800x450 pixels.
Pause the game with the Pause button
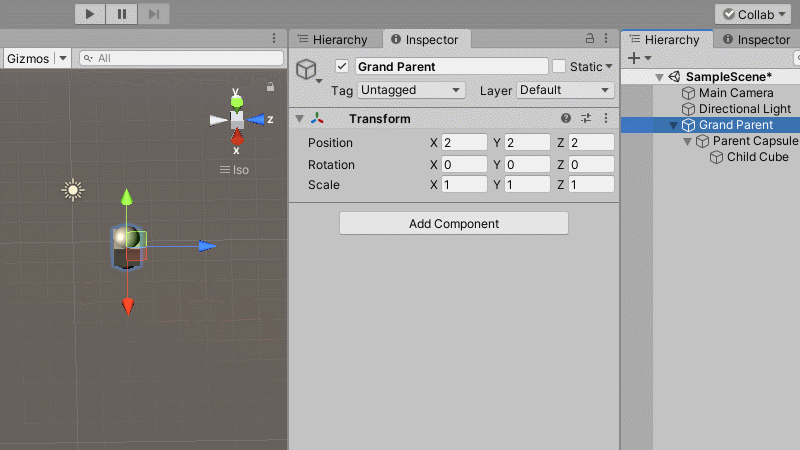(x=121, y=14)
